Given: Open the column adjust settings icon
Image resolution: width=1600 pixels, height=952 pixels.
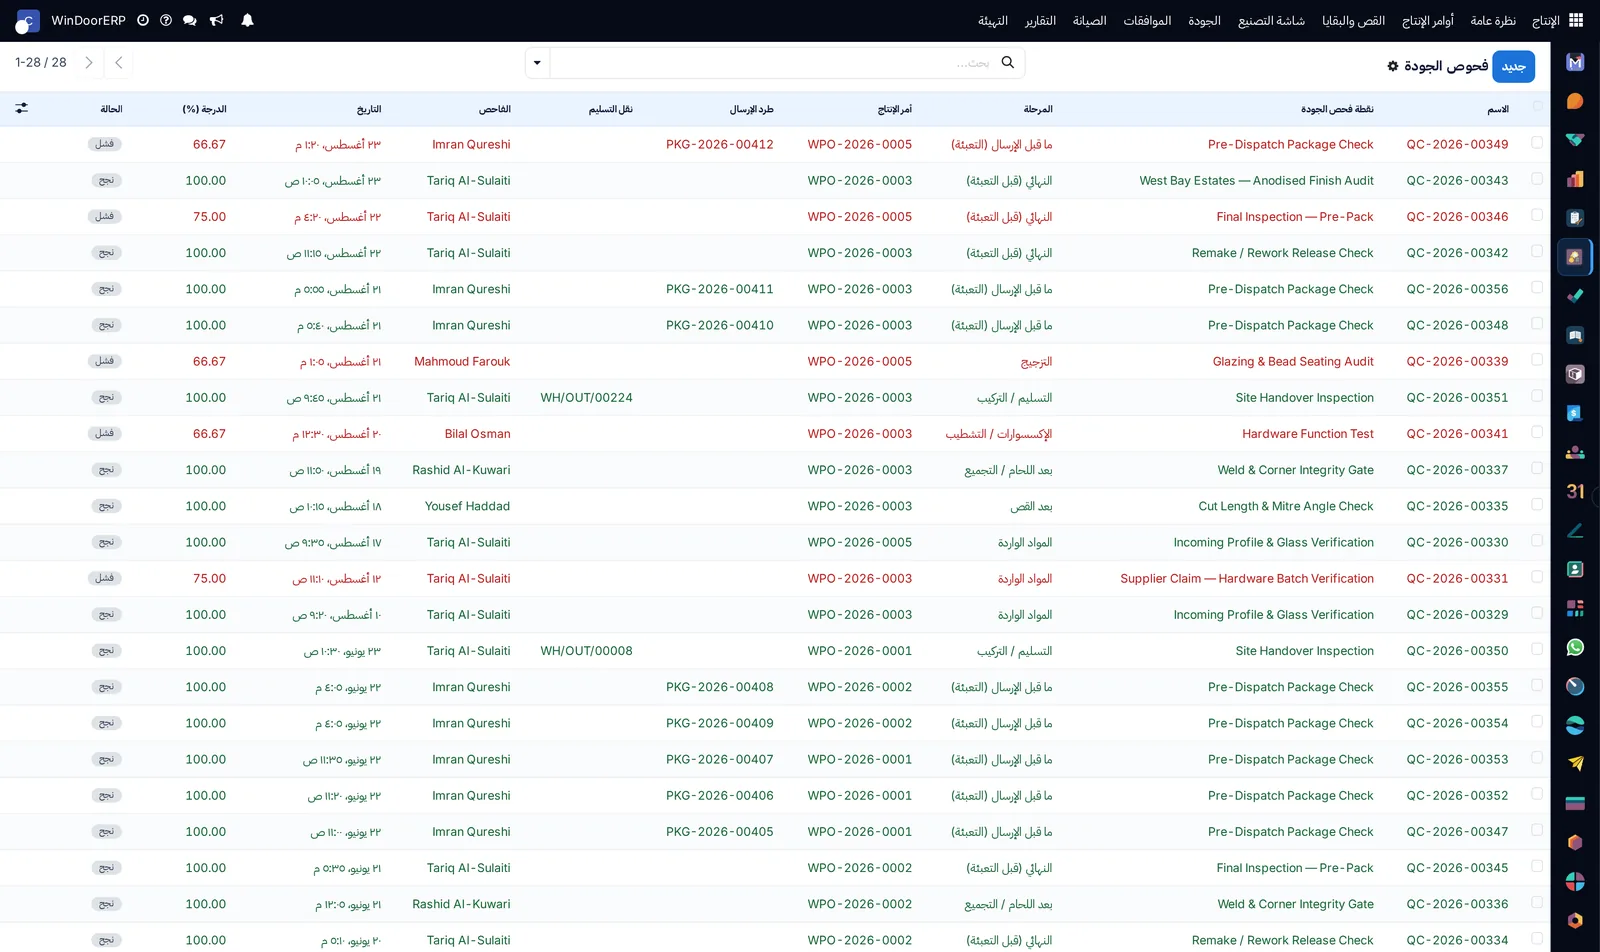Looking at the screenshot, I should 22,108.
